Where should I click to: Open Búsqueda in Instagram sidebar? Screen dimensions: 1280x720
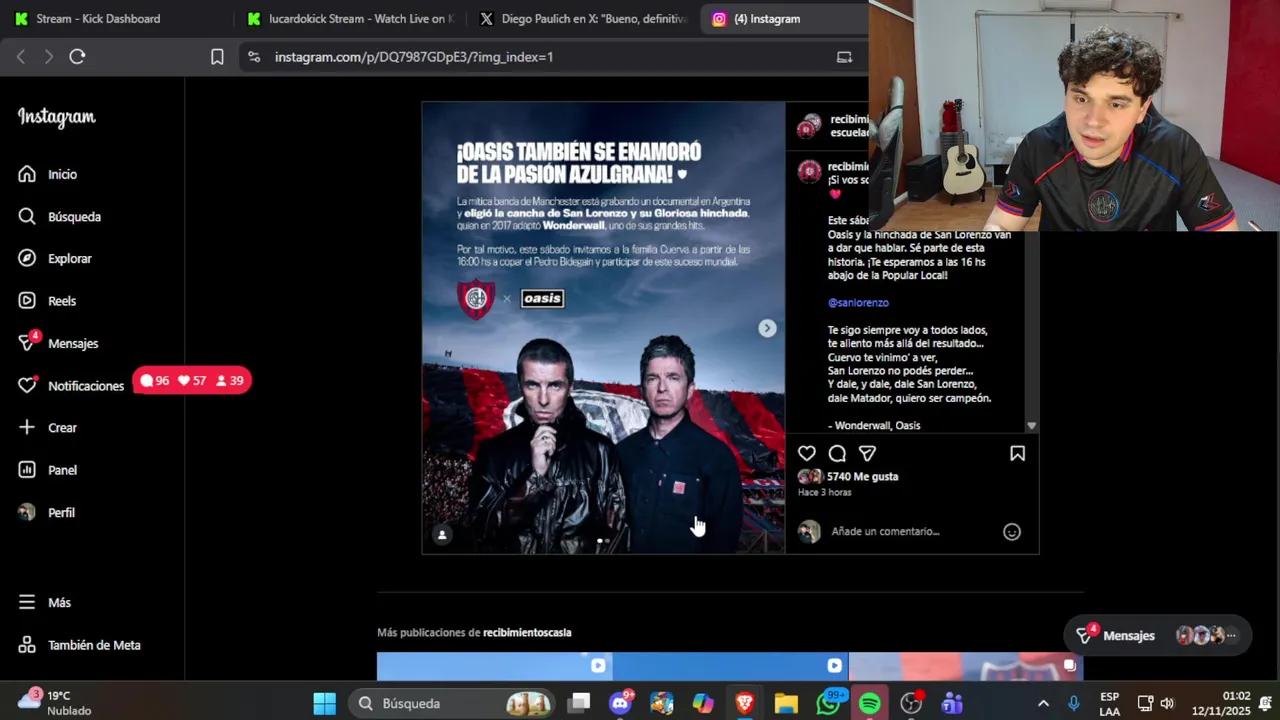pos(59,216)
